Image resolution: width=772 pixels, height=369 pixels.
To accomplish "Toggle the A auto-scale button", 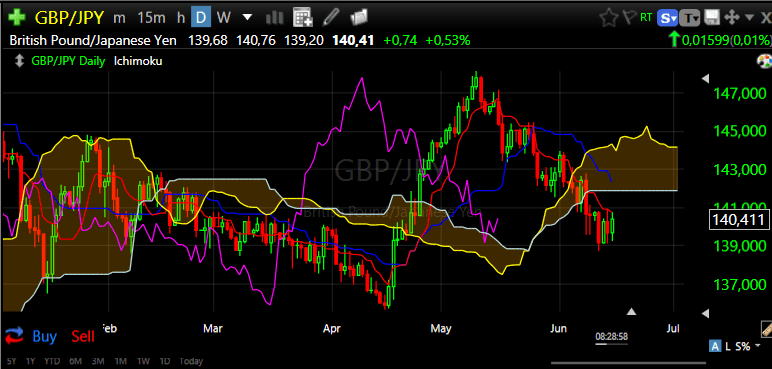I will pyautogui.click(x=714, y=346).
